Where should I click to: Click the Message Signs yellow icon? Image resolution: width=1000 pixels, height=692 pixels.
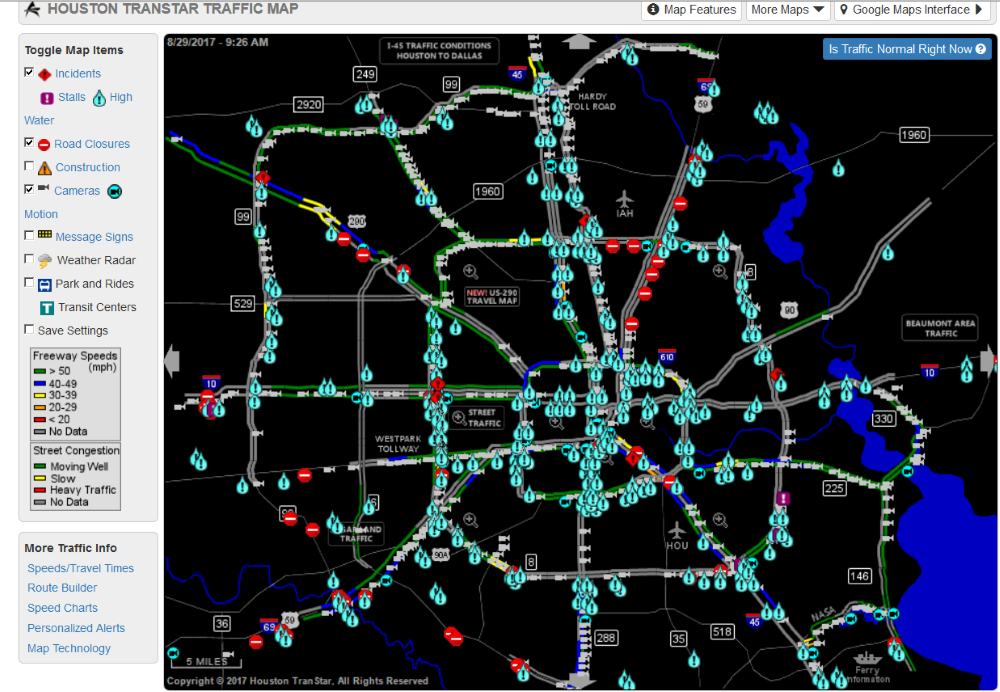pyautogui.click(x=45, y=235)
